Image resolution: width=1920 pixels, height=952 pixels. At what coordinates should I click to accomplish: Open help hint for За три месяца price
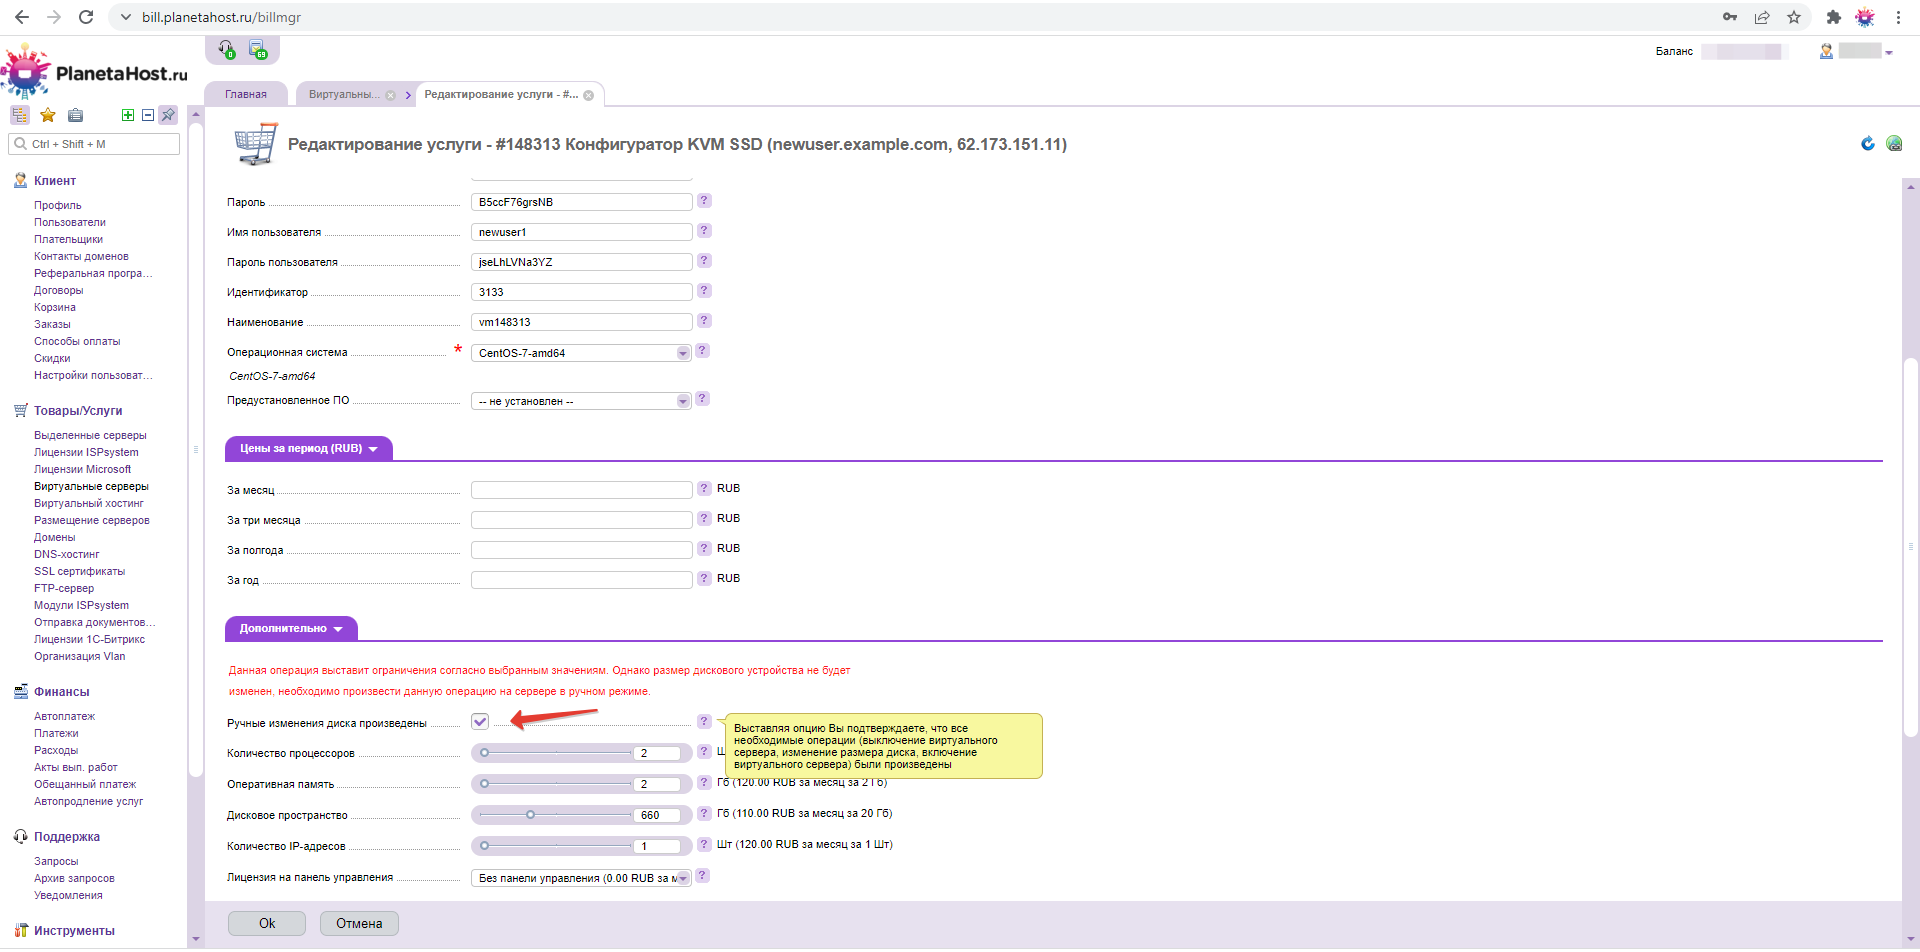704,519
